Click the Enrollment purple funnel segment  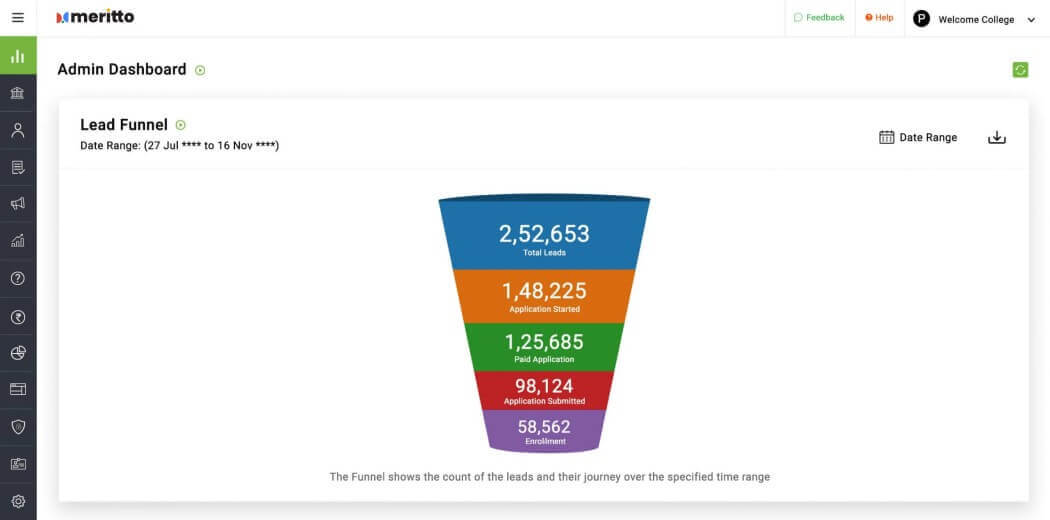click(544, 430)
